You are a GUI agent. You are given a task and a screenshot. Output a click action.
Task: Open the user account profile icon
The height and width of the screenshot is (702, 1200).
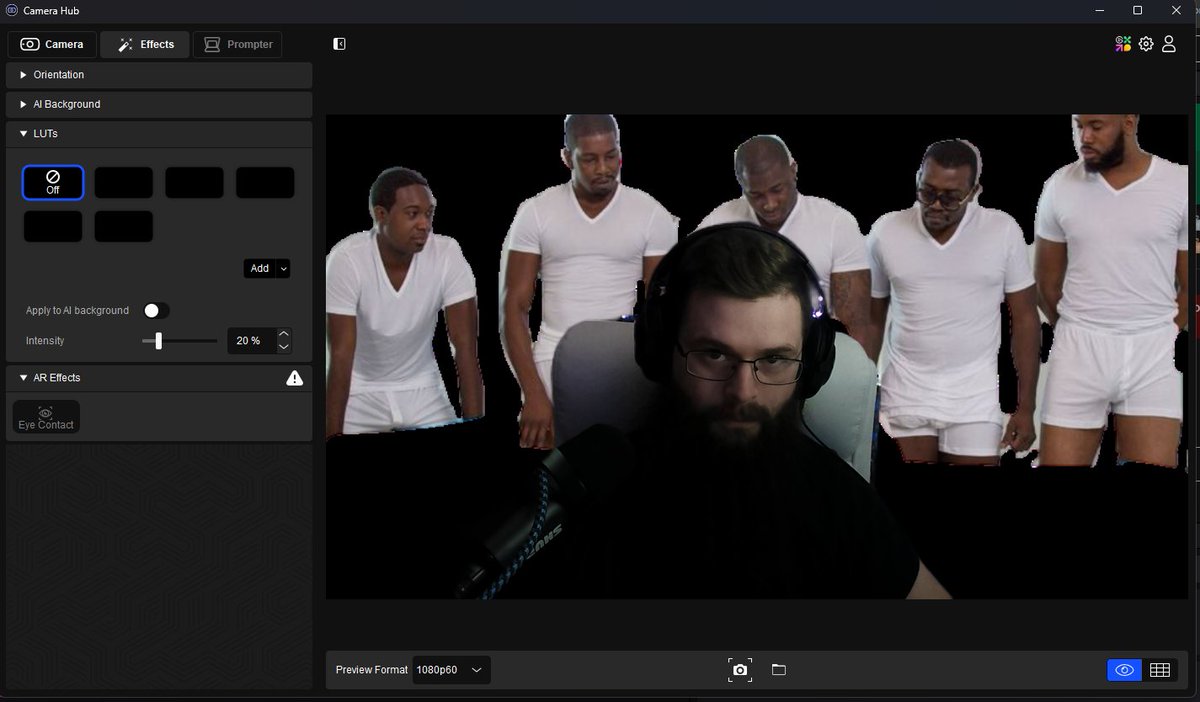click(x=1168, y=44)
